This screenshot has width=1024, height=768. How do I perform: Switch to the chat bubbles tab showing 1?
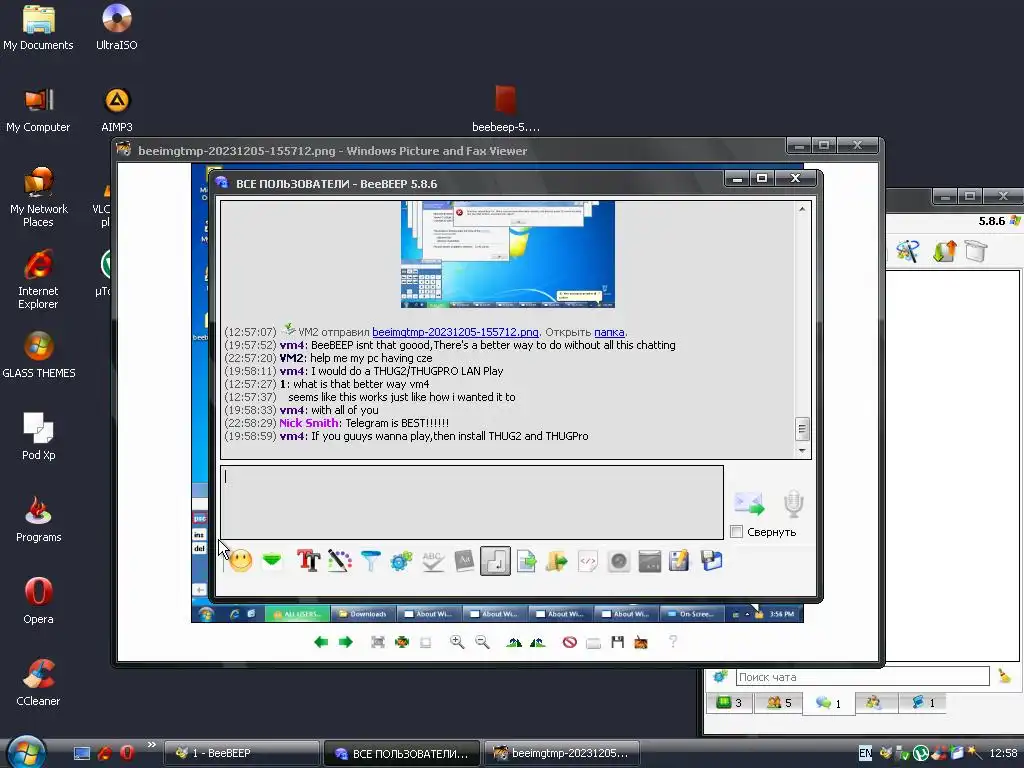[x=828, y=703]
